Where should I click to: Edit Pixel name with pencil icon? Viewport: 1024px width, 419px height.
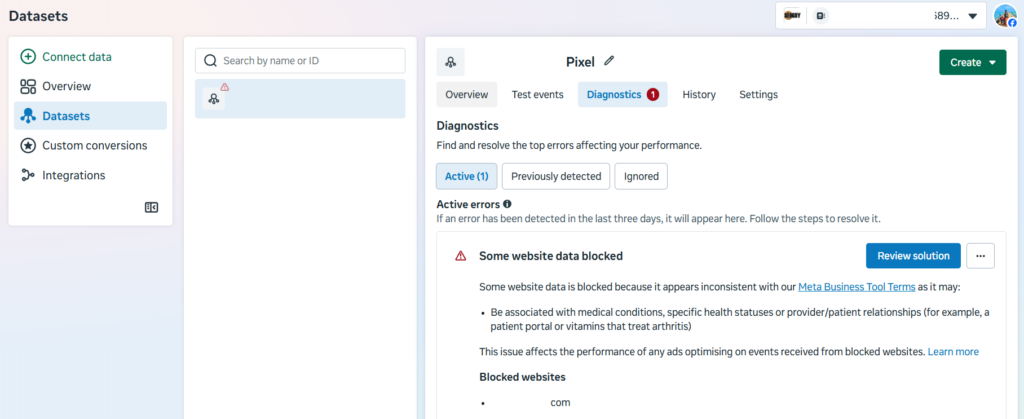(609, 61)
